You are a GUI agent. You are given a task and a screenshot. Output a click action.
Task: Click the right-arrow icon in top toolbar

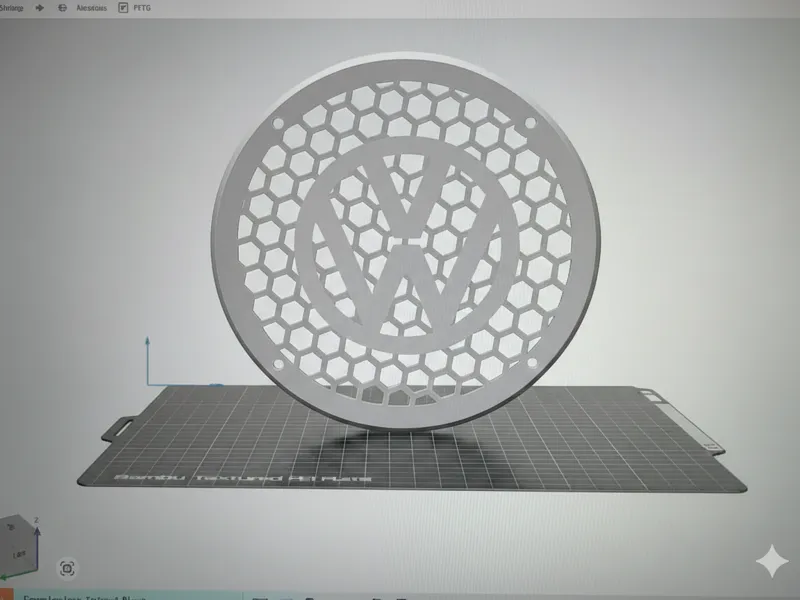[x=39, y=8]
